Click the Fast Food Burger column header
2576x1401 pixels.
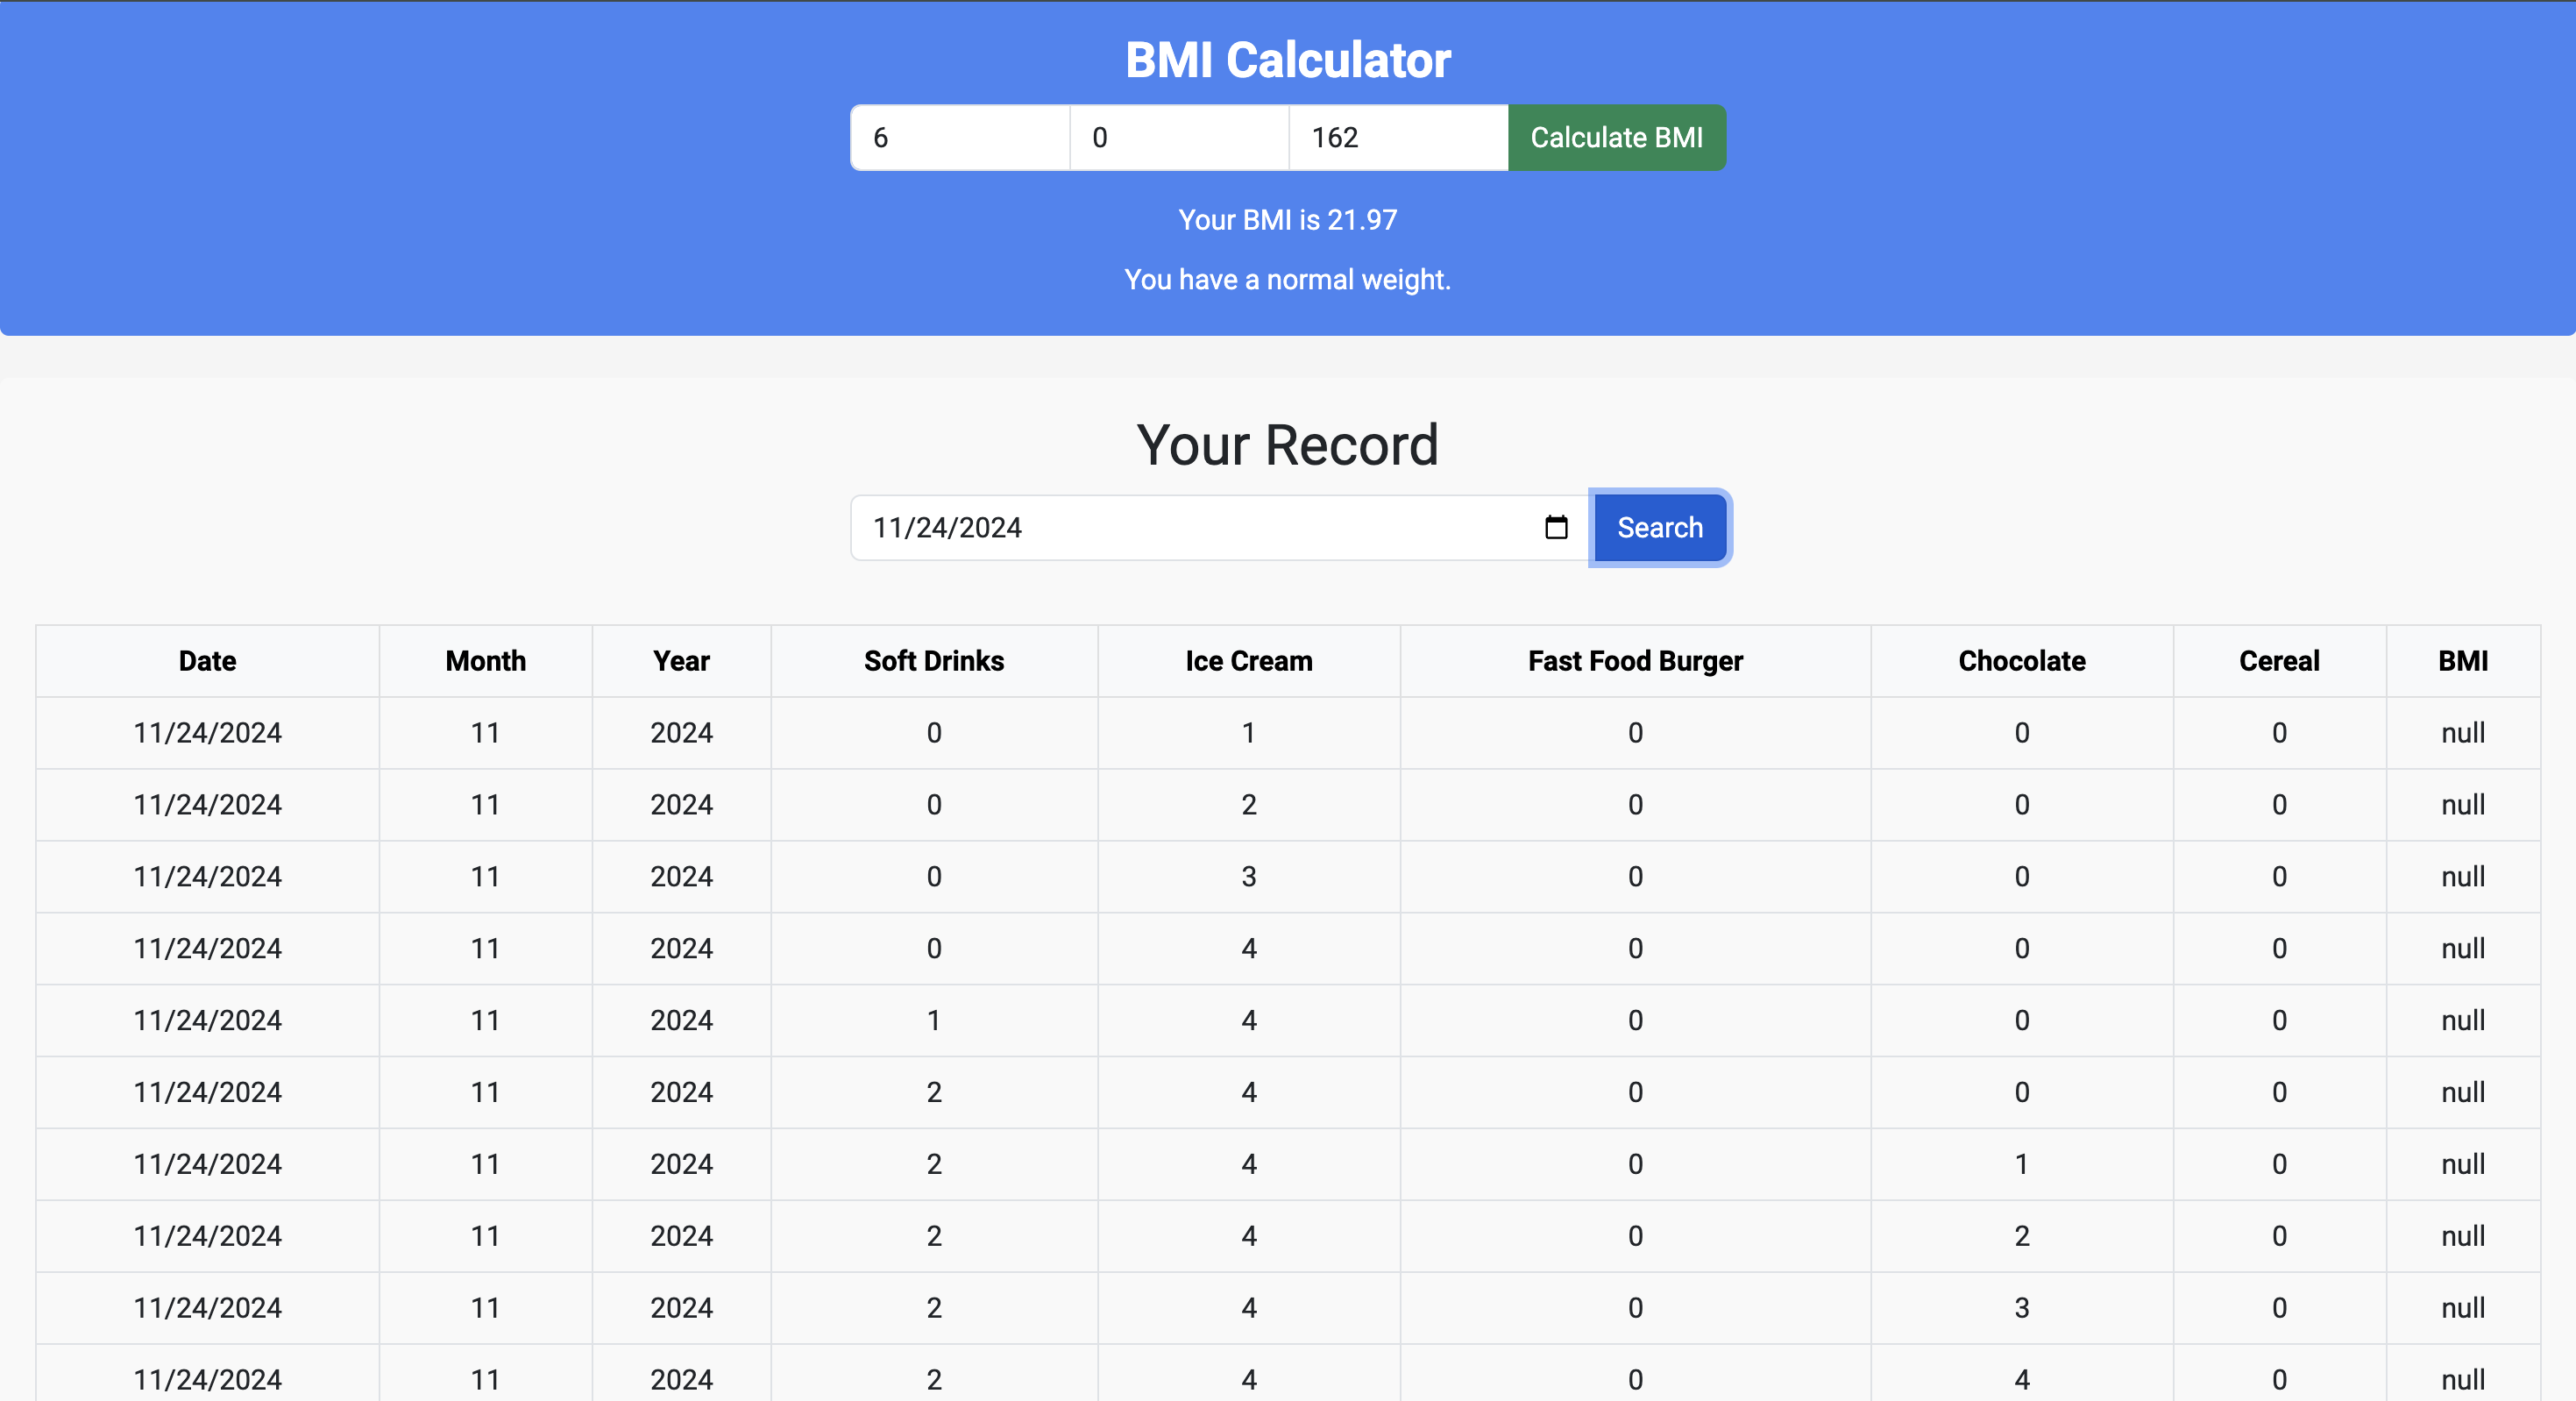coord(1634,661)
